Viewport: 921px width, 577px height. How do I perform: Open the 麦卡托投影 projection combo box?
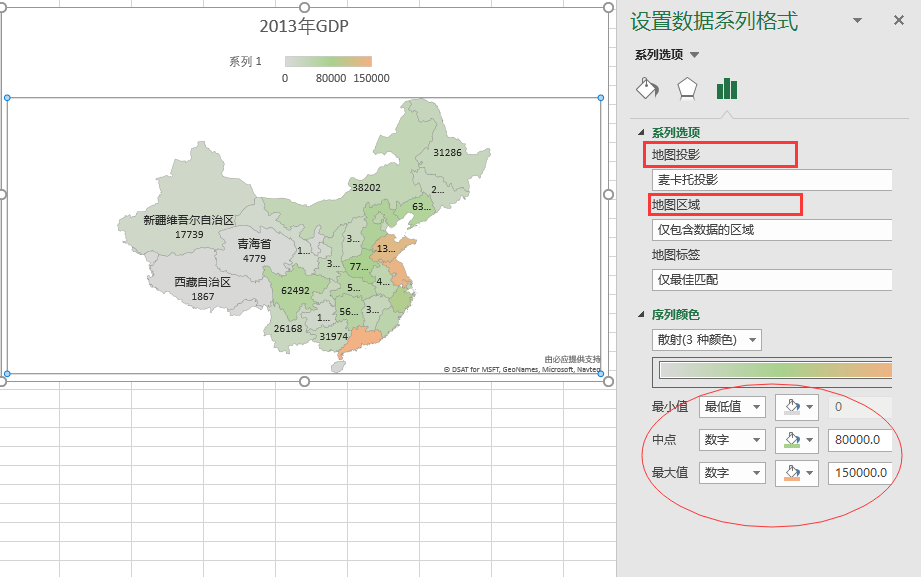[x=772, y=180]
